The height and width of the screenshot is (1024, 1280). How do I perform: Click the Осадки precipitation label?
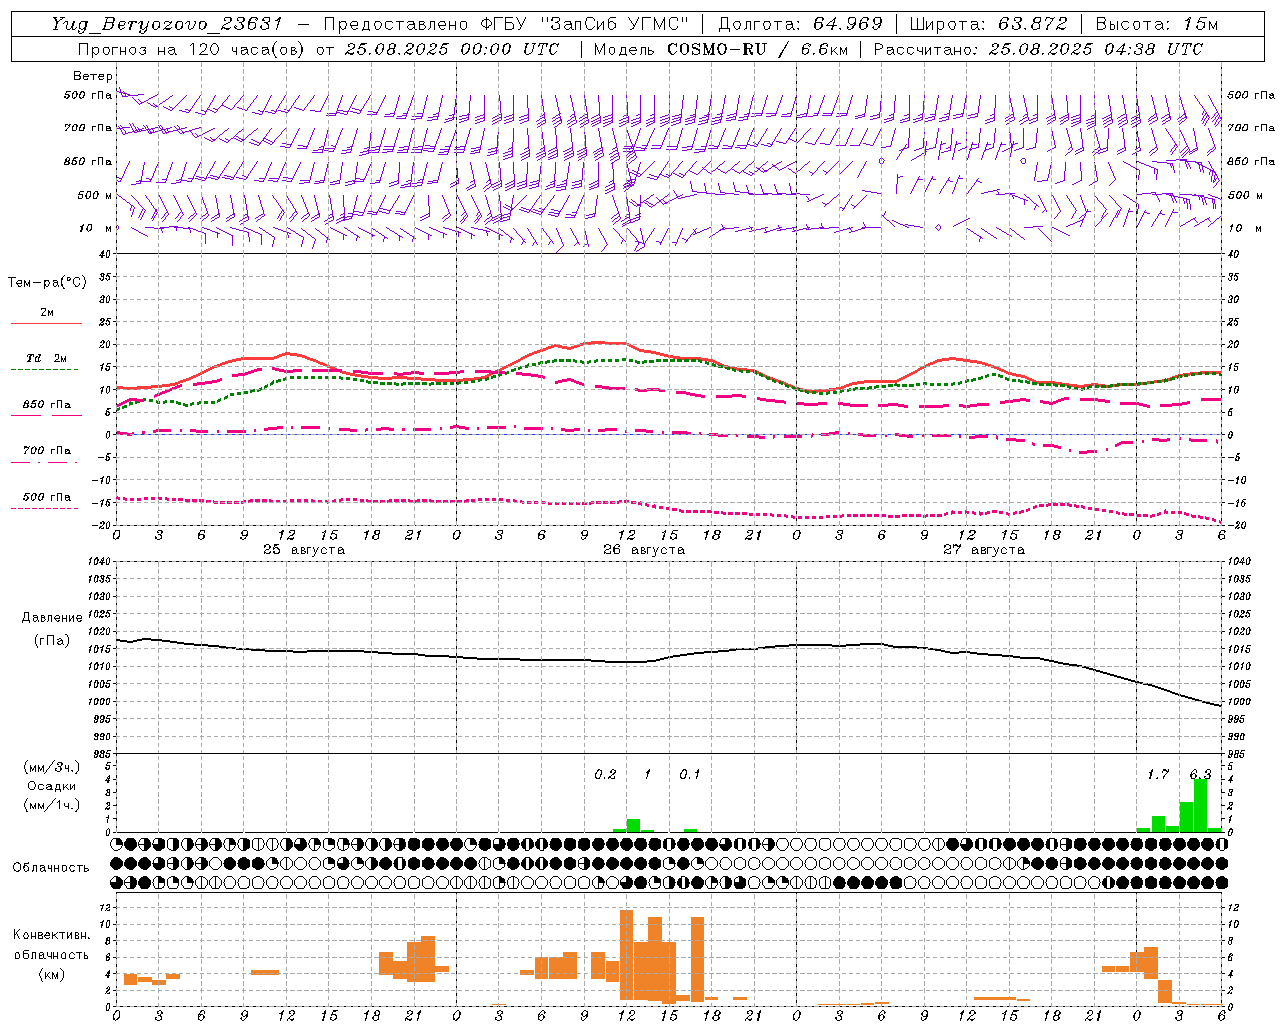(52, 786)
